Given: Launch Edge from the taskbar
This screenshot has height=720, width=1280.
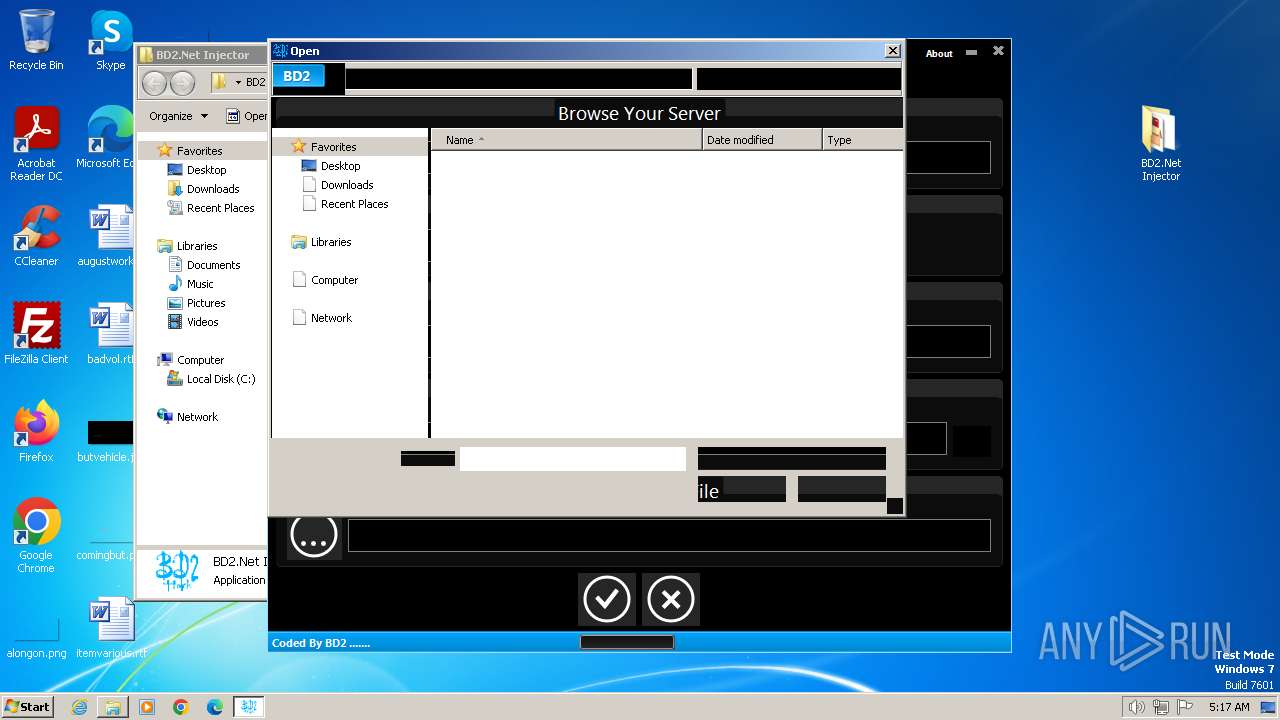Looking at the screenshot, I should 215,707.
